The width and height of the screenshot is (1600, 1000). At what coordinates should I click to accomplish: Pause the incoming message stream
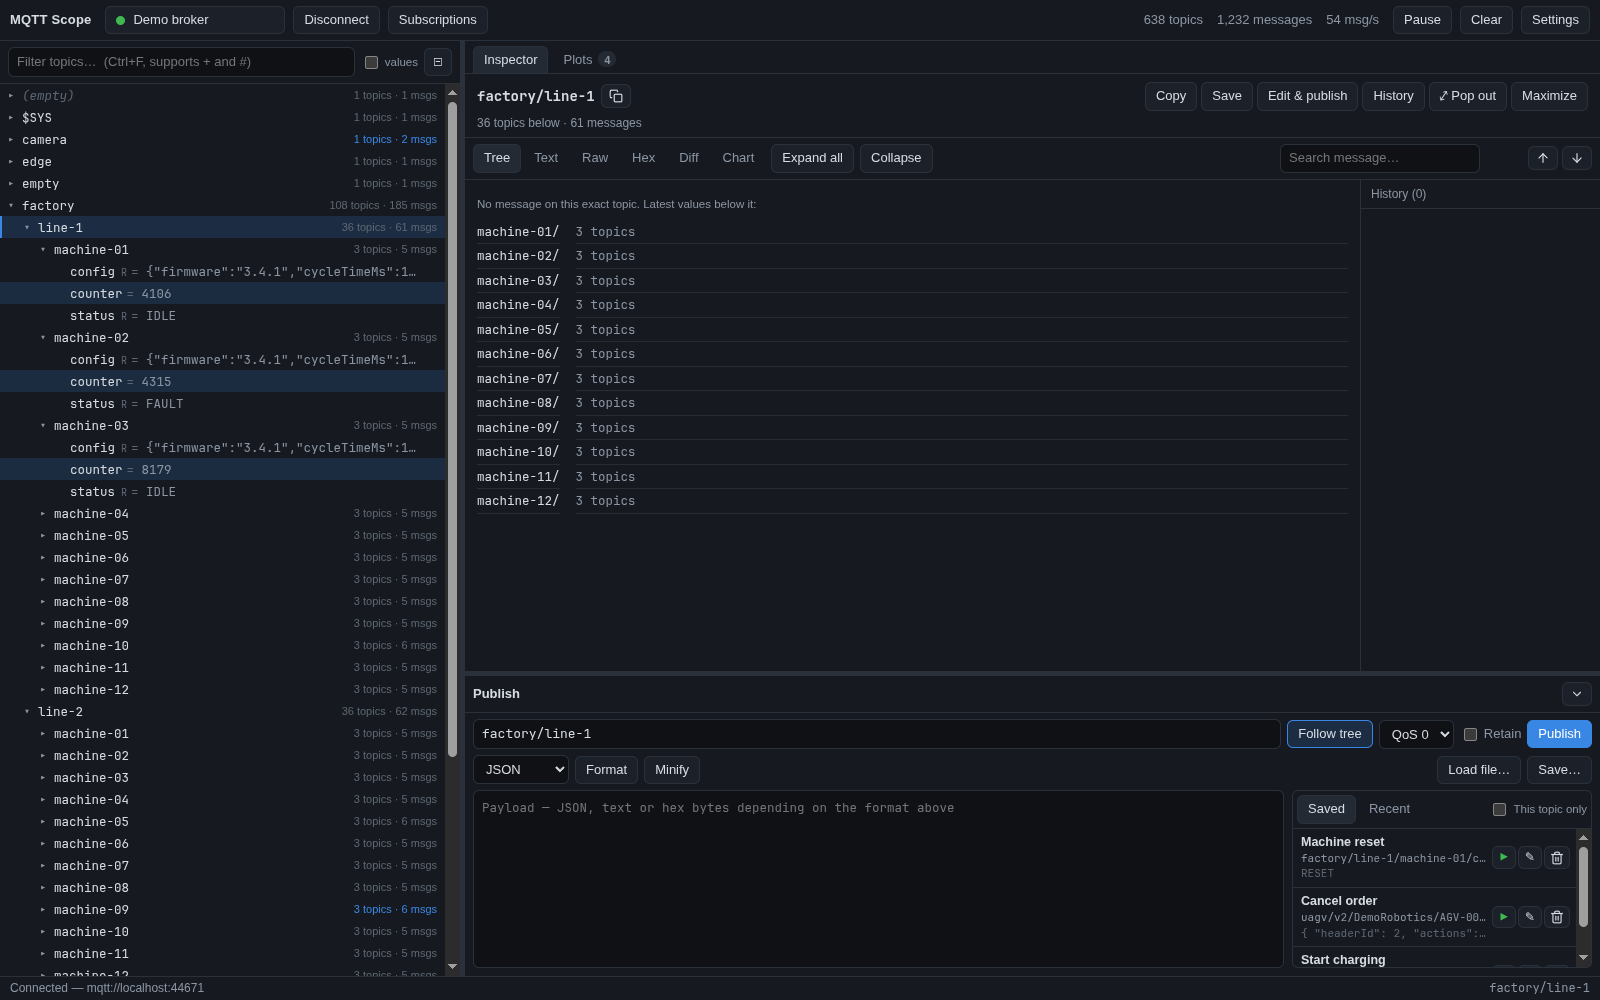click(1422, 20)
